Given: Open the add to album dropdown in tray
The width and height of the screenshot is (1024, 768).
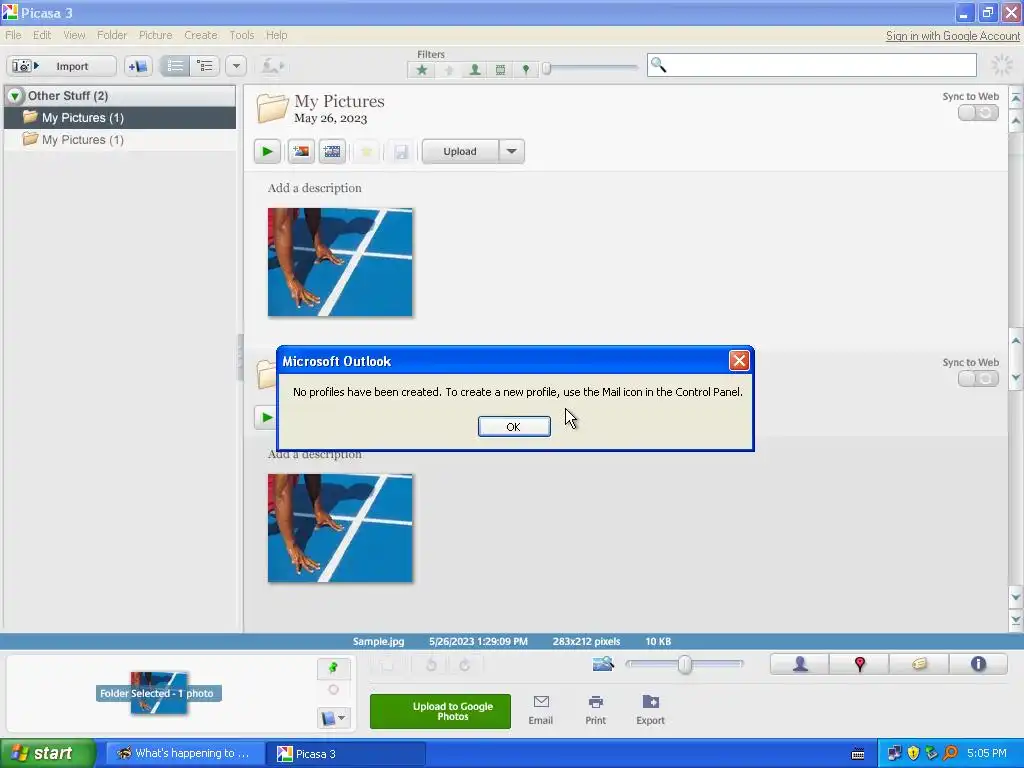Looking at the screenshot, I should point(334,718).
